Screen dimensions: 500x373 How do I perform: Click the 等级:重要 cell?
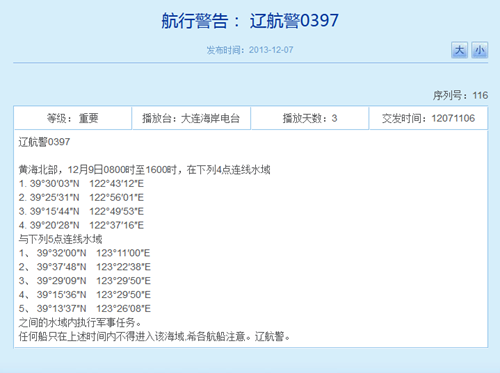pos(73,118)
